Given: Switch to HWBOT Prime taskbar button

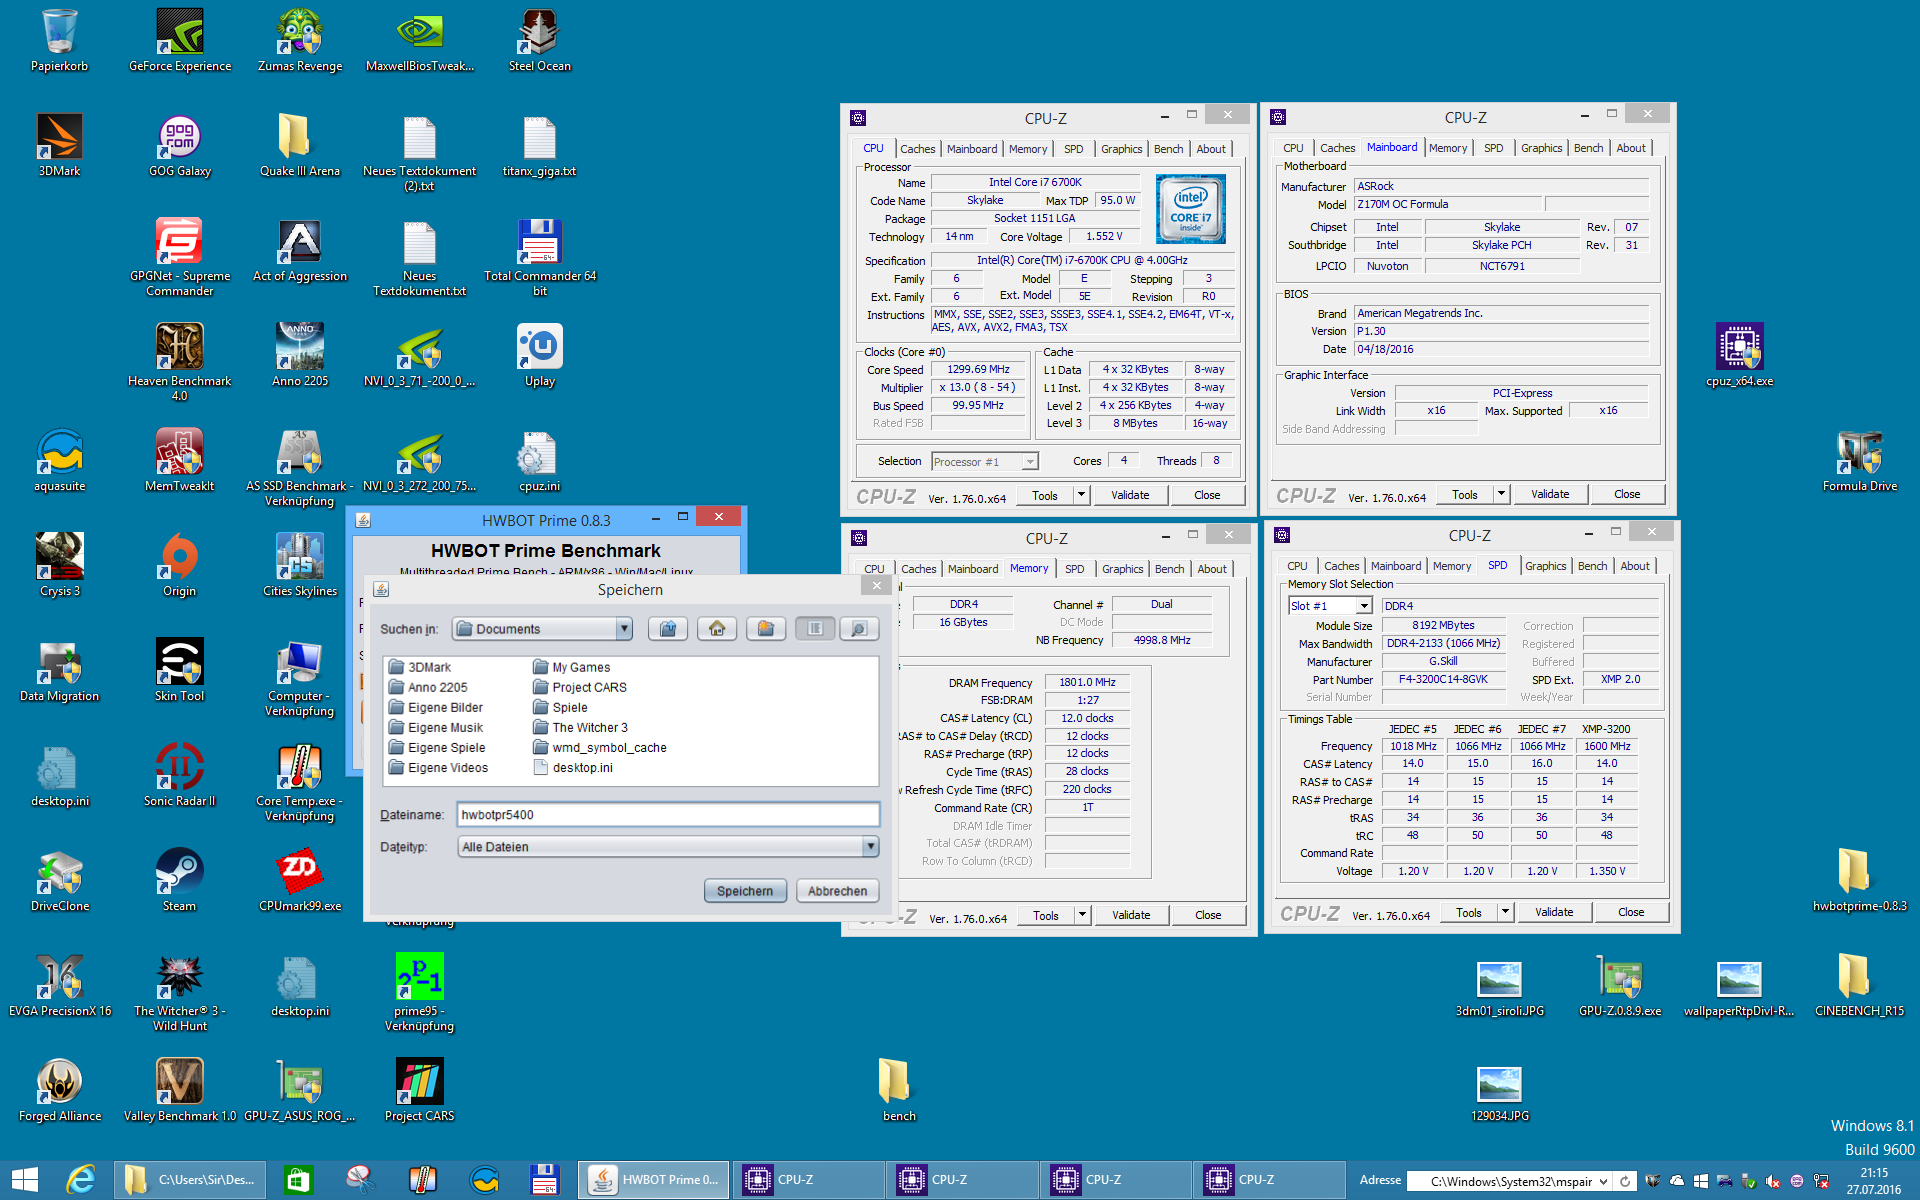Looking at the screenshot, I should pos(654,1180).
